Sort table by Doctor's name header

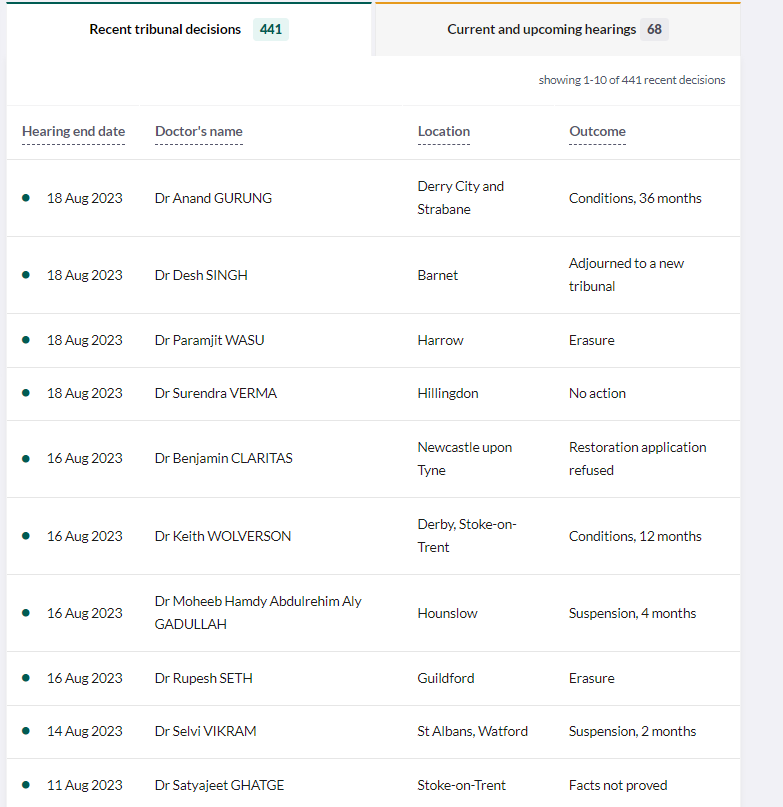[198, 132]
